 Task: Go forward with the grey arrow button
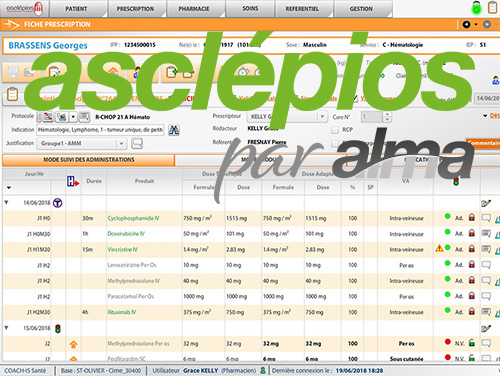coord(487,24)
